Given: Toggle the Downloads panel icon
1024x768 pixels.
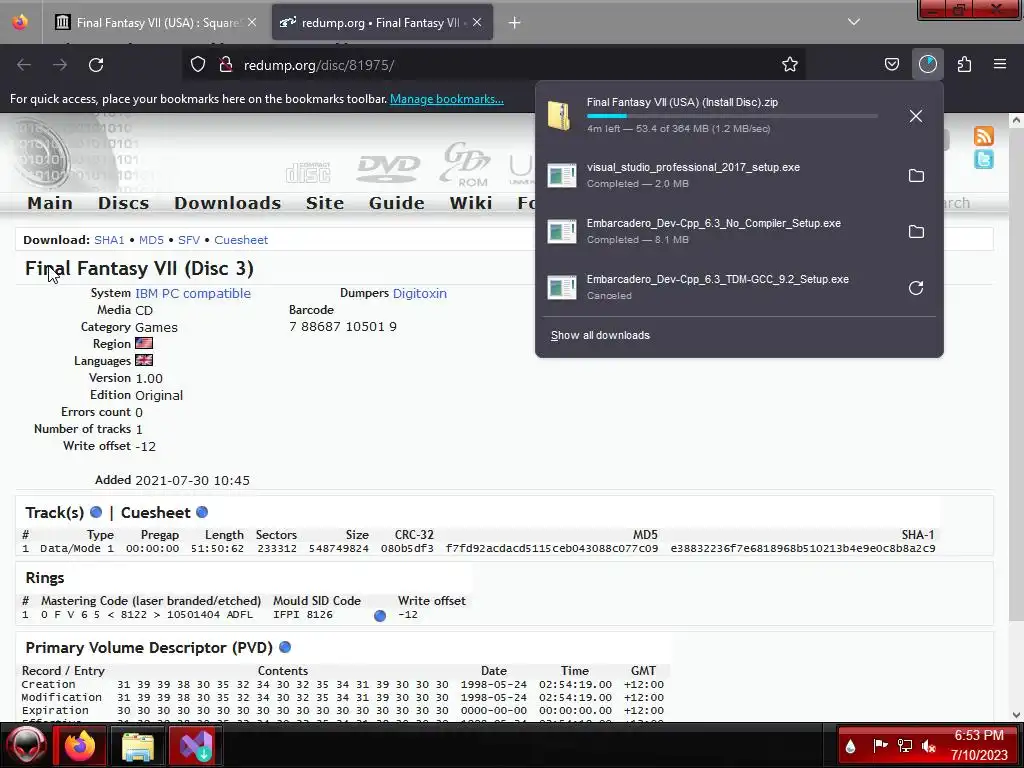Looking at the screenshot, I should click(x=927, y=64).
